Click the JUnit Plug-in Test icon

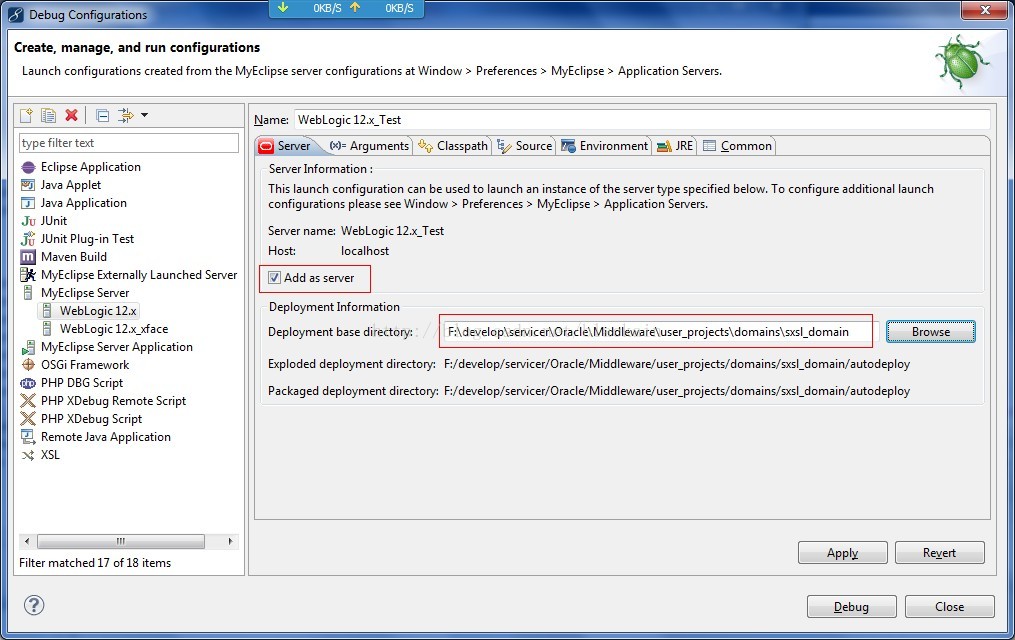click(28, 239)
